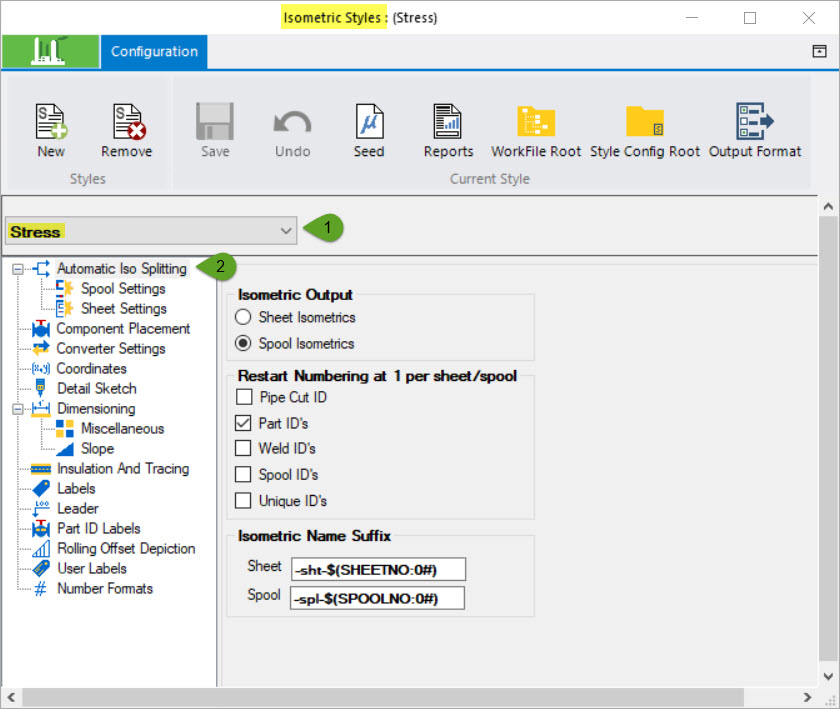840x709 pixels.
Task: Remove the current style
Action: [x=125, y=130]
